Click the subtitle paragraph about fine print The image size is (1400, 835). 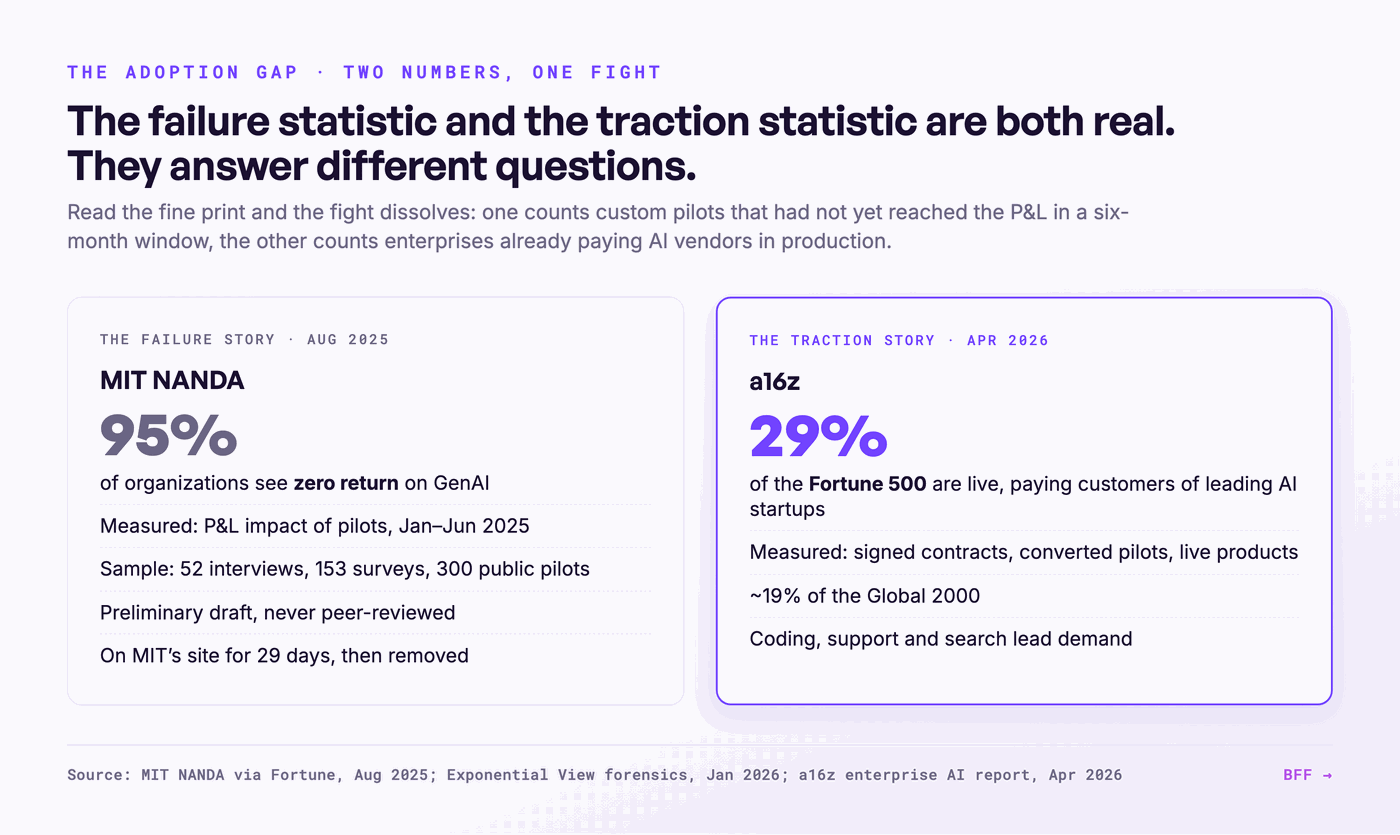pyautogui.click(x=598, y=227)
